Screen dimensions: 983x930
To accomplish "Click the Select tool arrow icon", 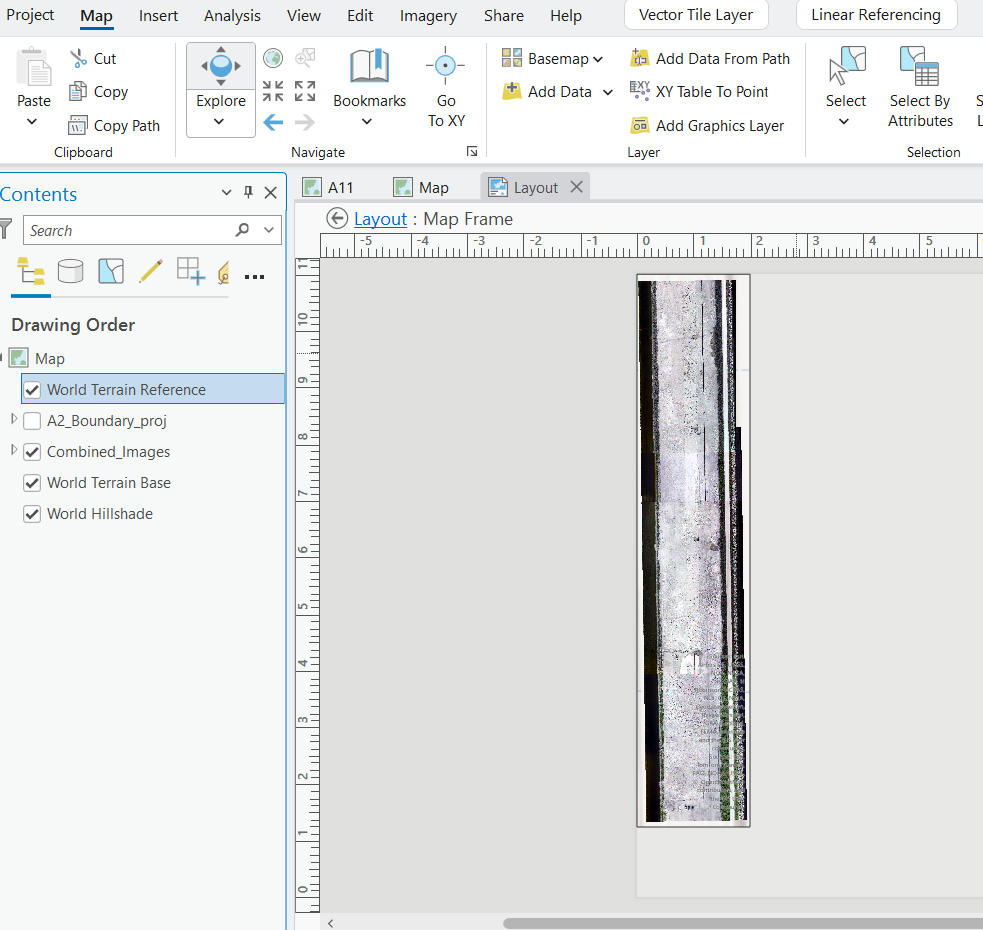I will point(846,65).
